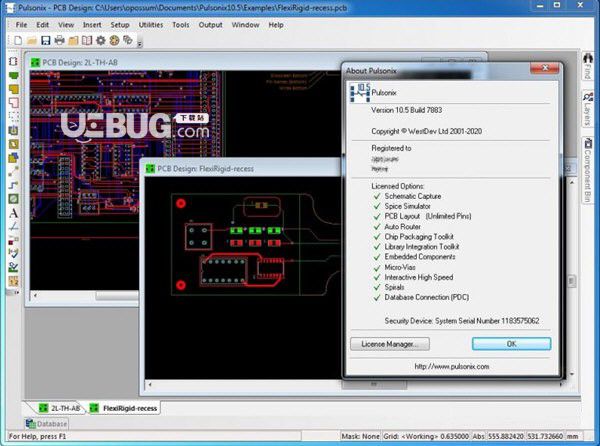This screenshot has width=600, height=446.
Task: Open the View menu
Action: [x=66, y=25]
